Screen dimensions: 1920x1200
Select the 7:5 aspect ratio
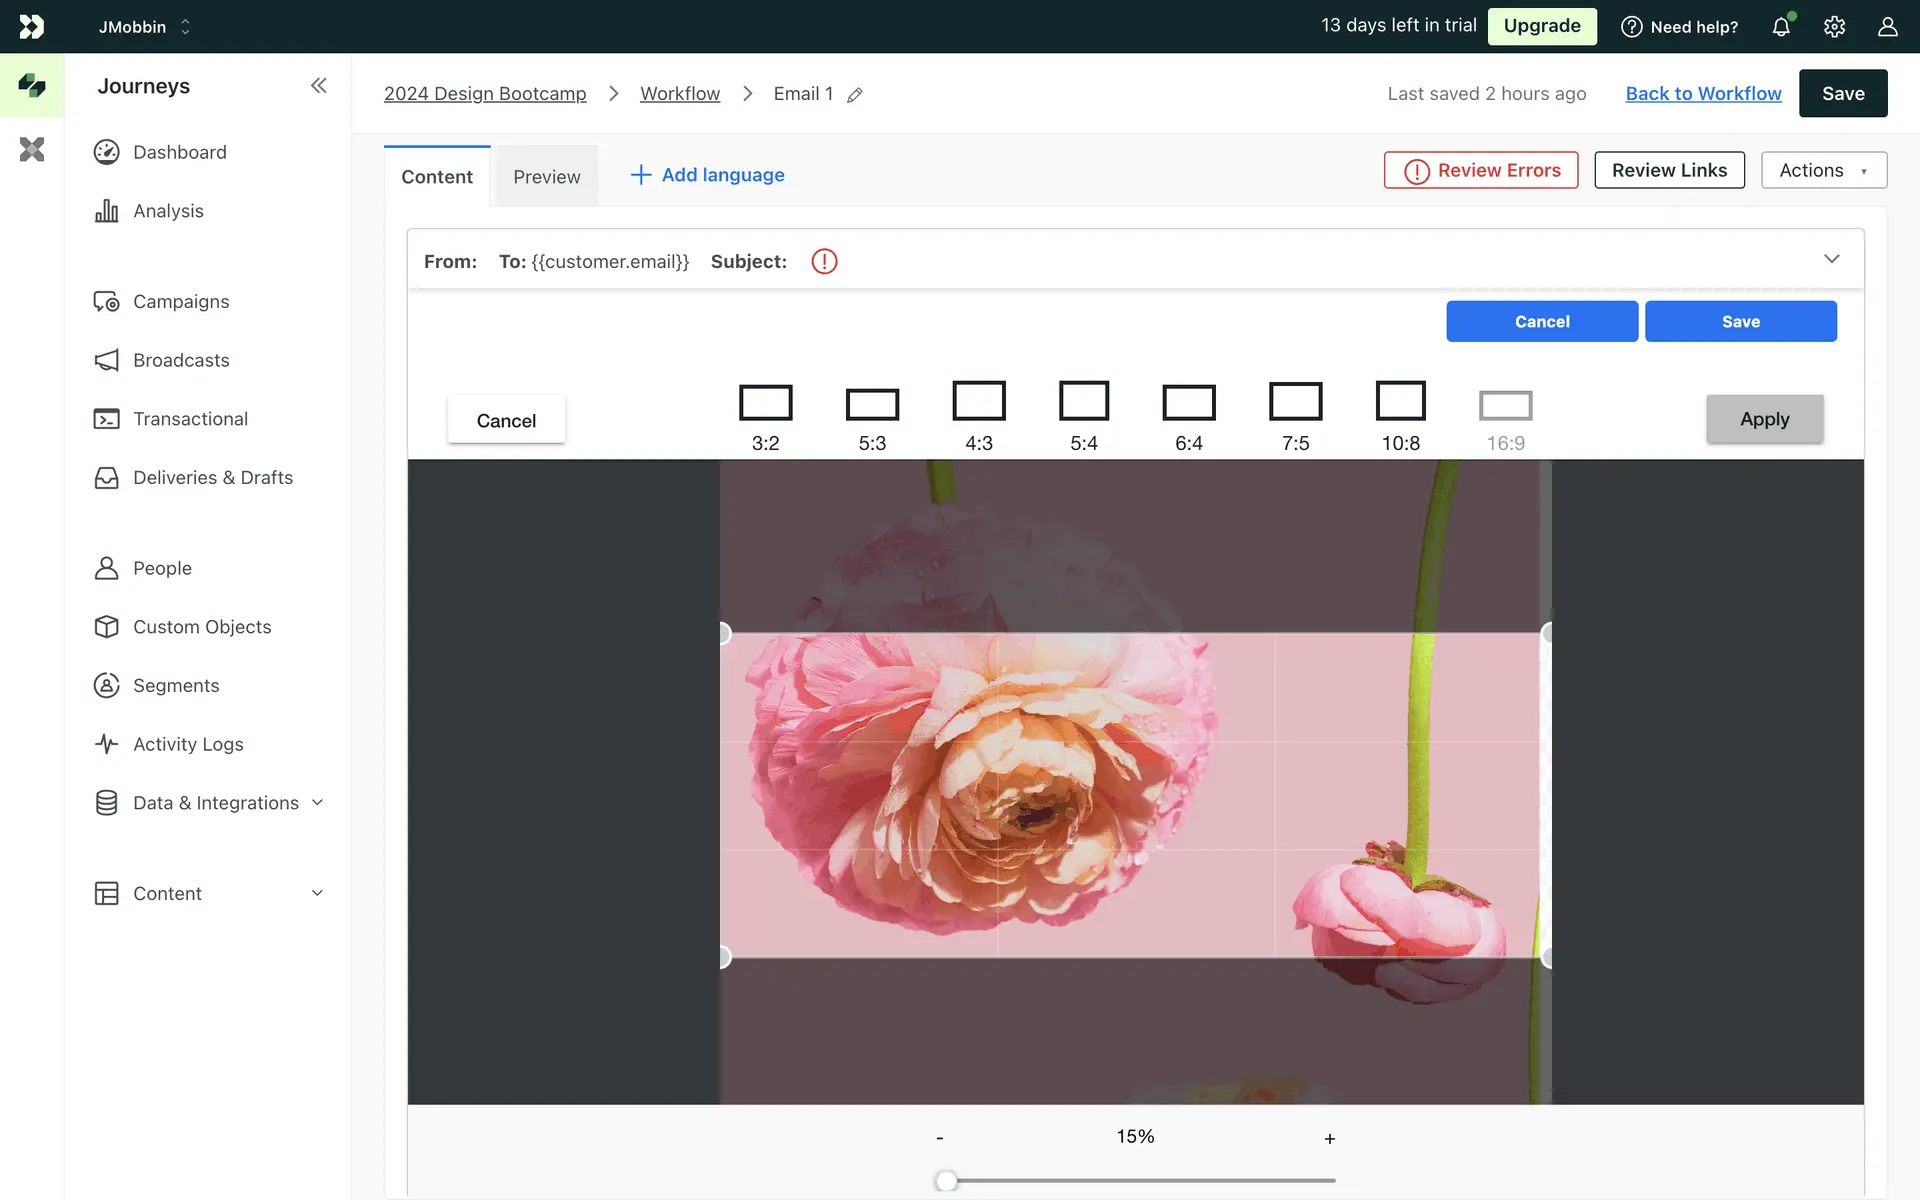[1295, 401]
